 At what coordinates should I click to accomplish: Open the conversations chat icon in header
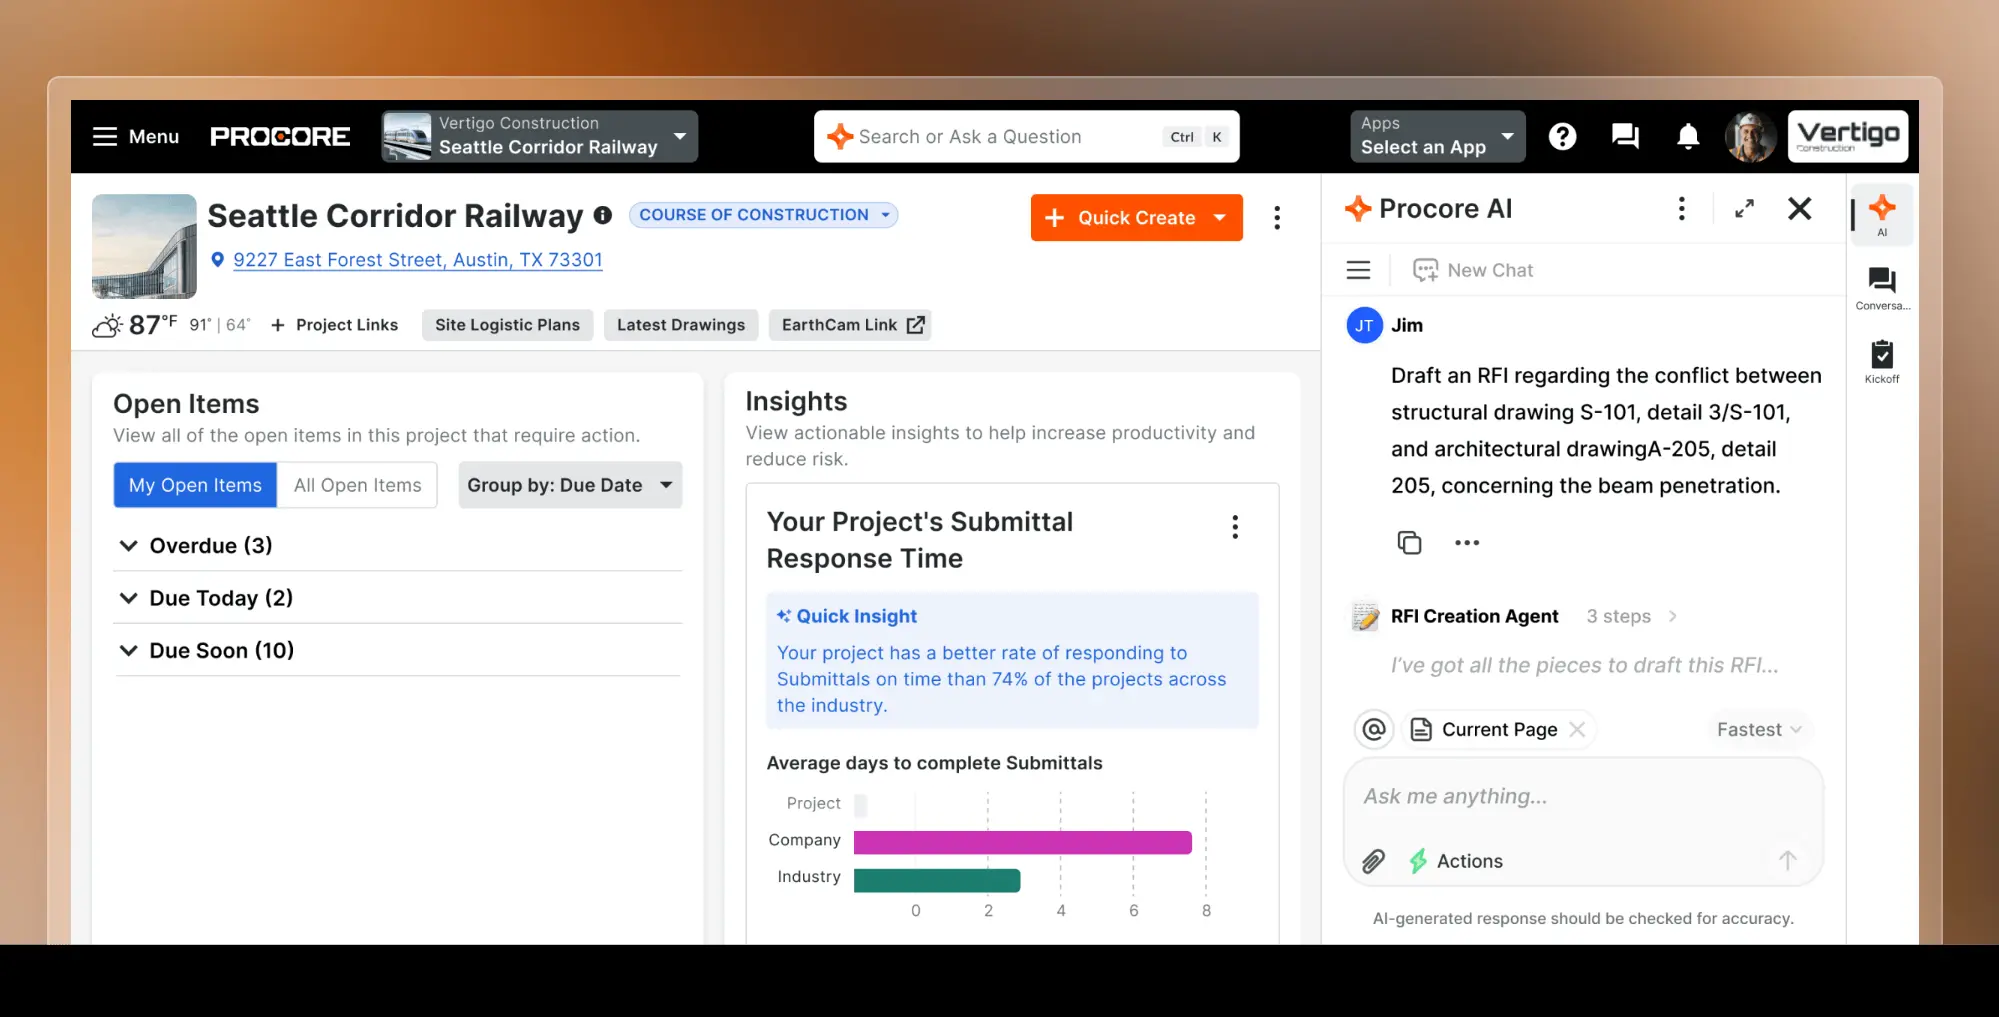pos(1625,137)
